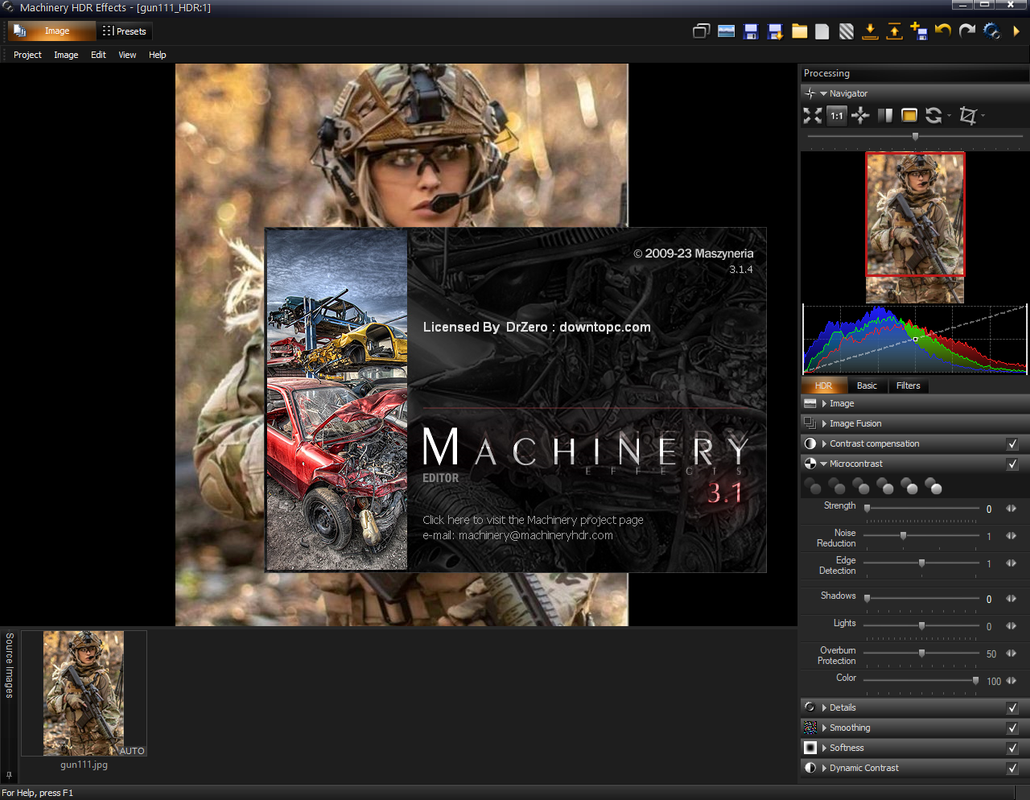Select the crop tool in Navigator
The image size is (1030, 800).
[968, 116]
